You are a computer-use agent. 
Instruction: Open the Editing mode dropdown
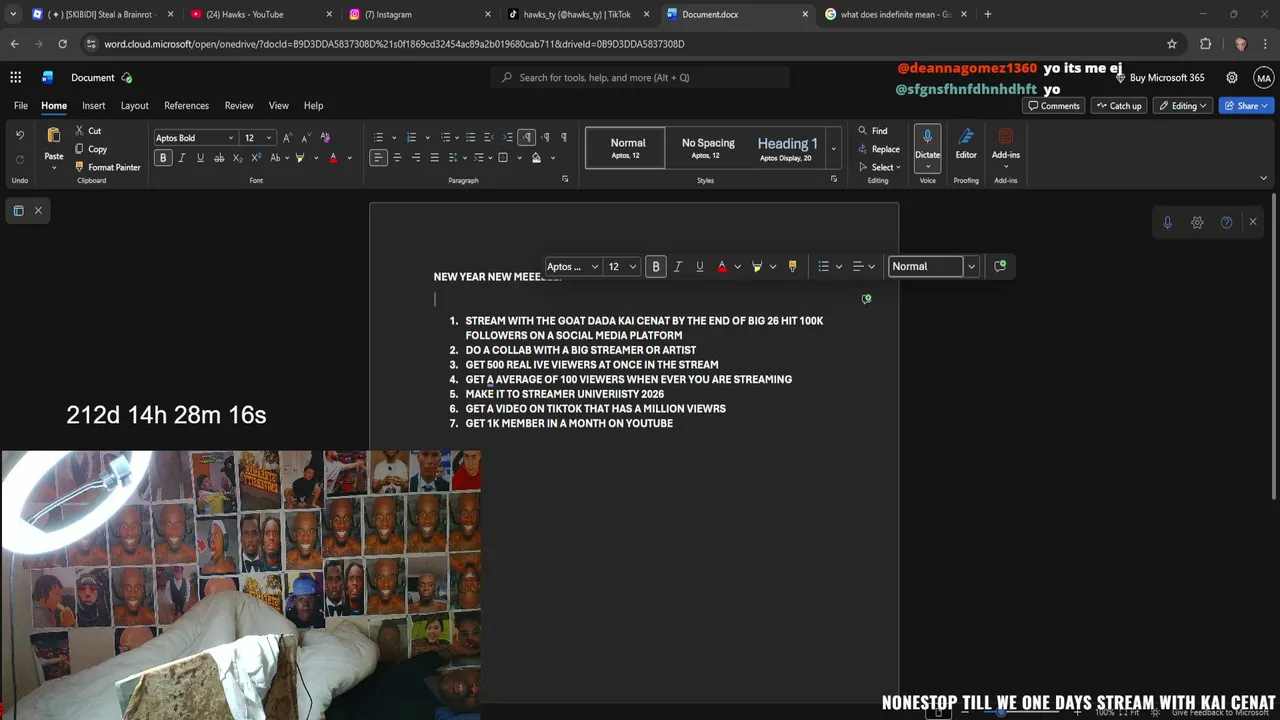point(1184,105)
